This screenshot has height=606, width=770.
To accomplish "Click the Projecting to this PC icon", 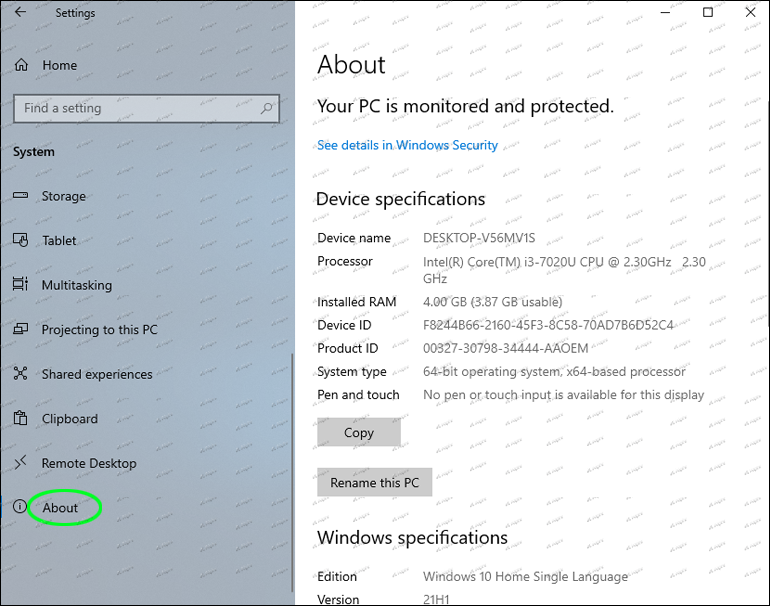I will (21, 329).
